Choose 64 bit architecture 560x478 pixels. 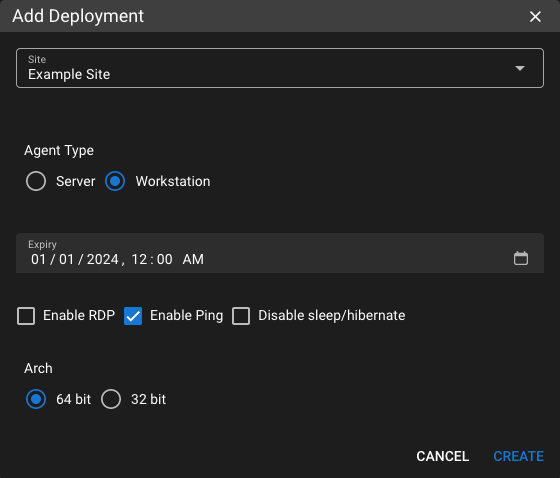coord(36,399)
